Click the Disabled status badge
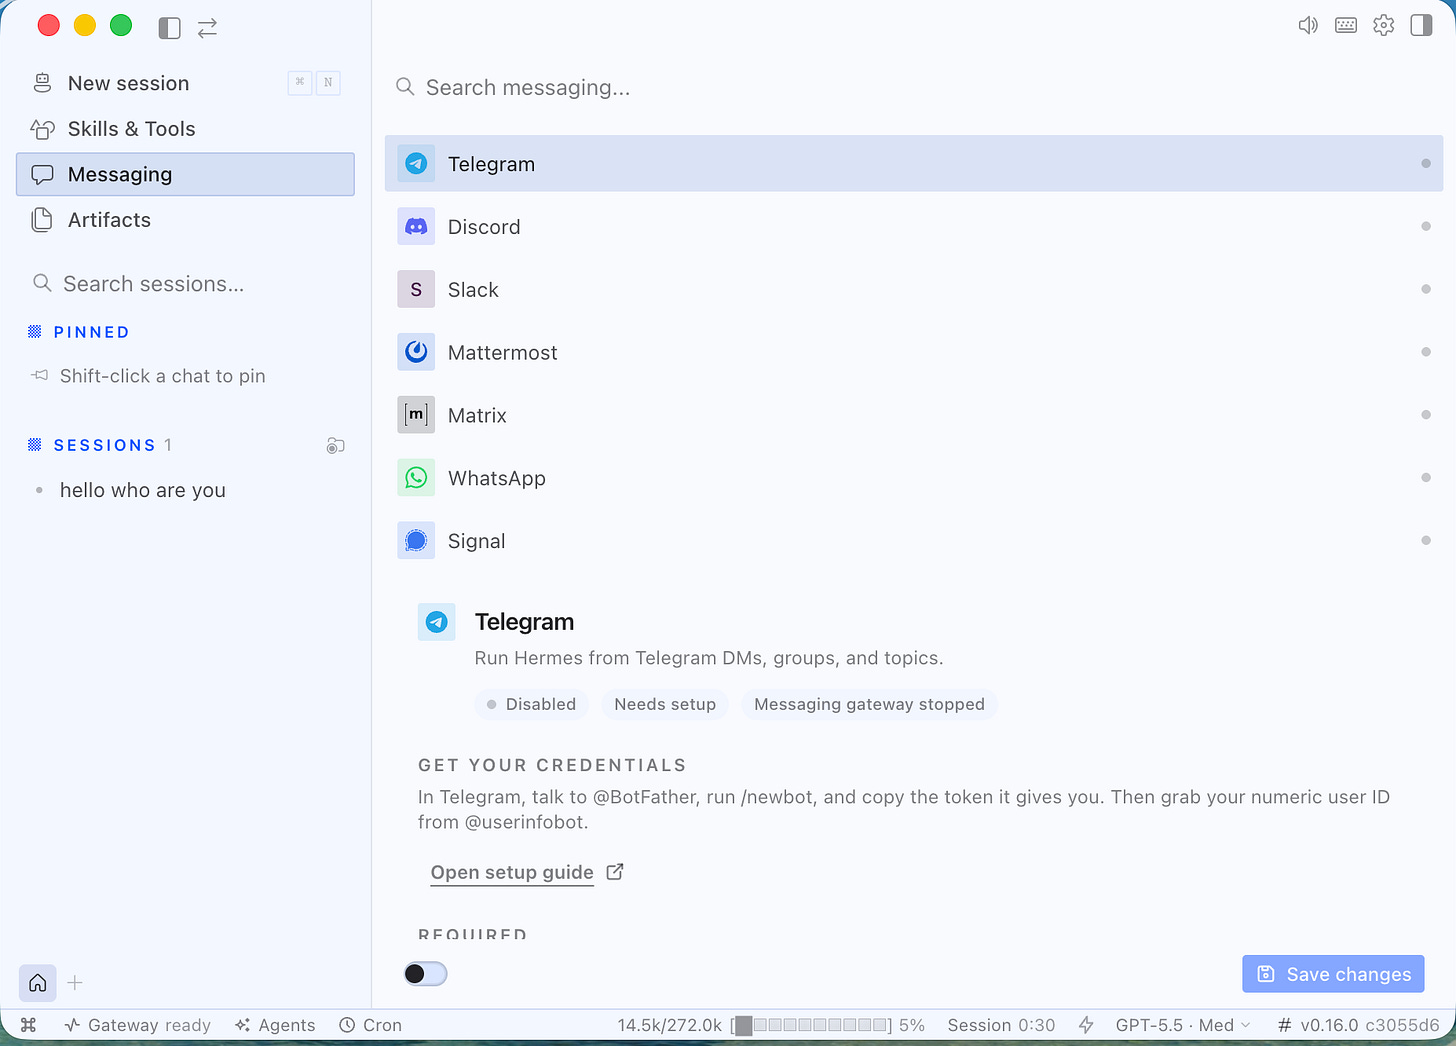Screen dimensions: 1456x1046 tap(531, 704)
